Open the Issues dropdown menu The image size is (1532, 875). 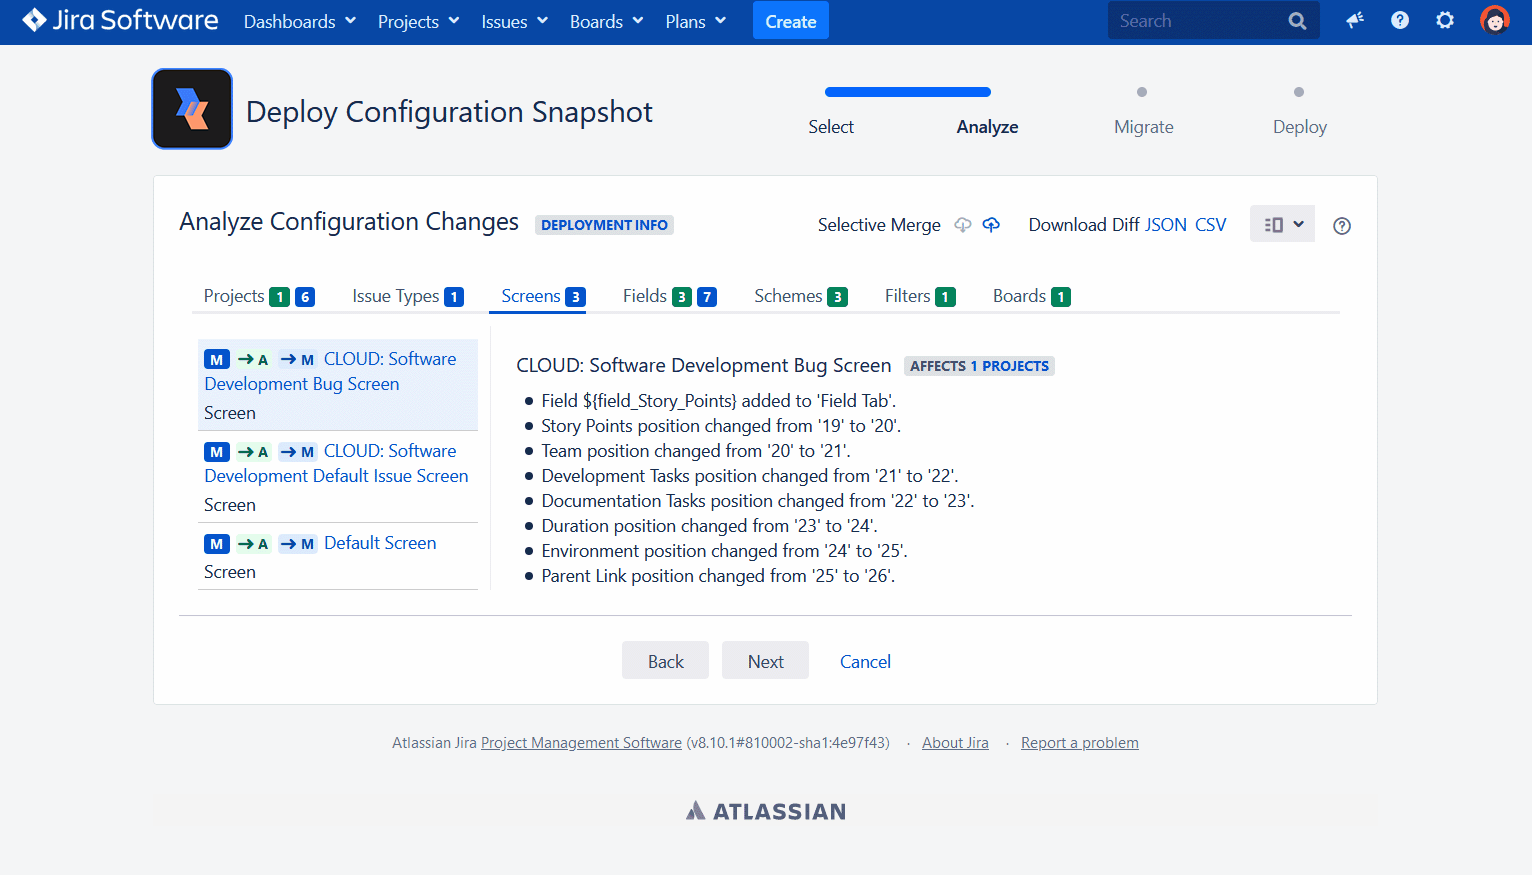point(514,21)
